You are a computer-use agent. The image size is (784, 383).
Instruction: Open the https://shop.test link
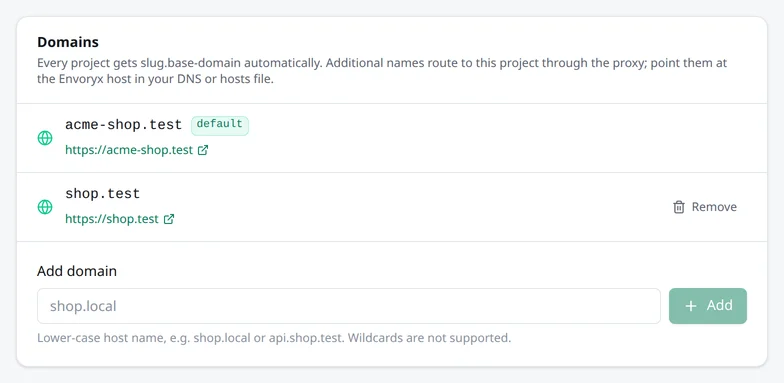click(x=112, y=219)
